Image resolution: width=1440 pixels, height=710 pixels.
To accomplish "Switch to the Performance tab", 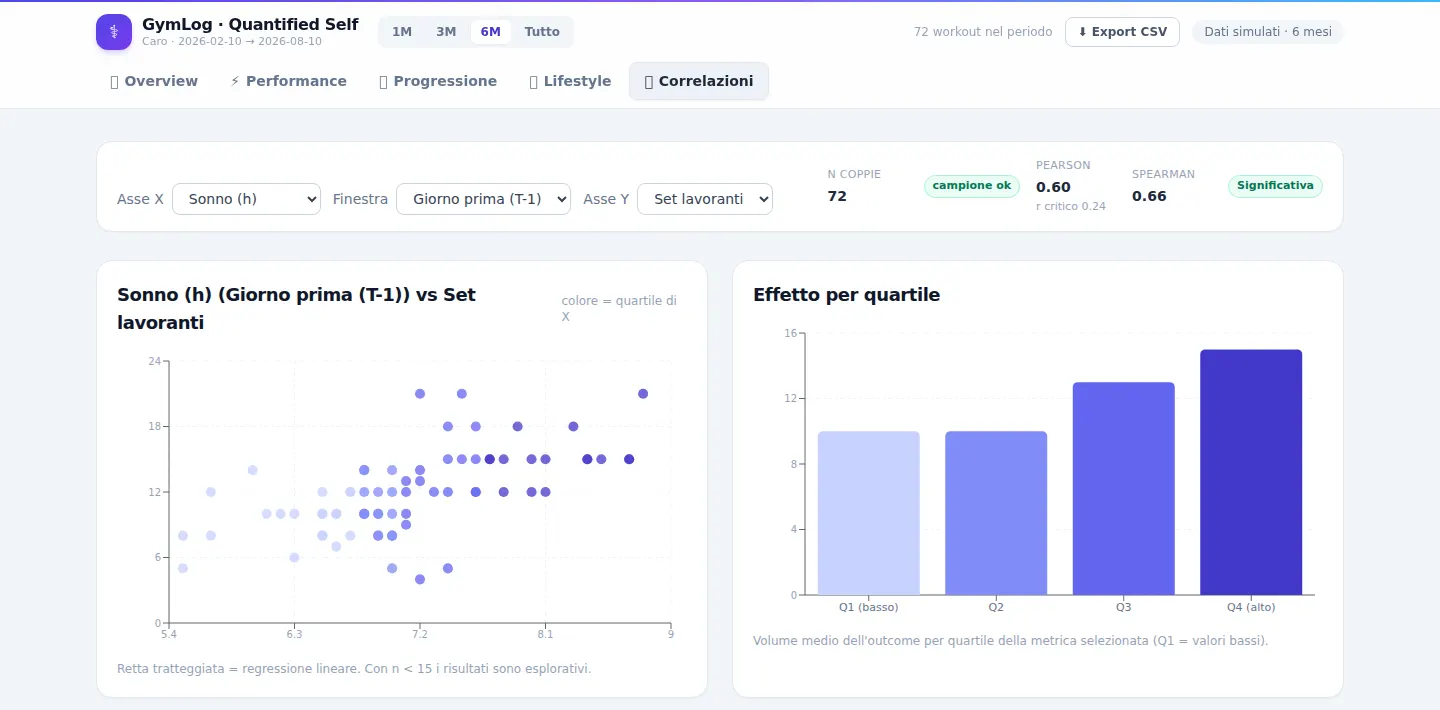I will (x=288, y=81).
